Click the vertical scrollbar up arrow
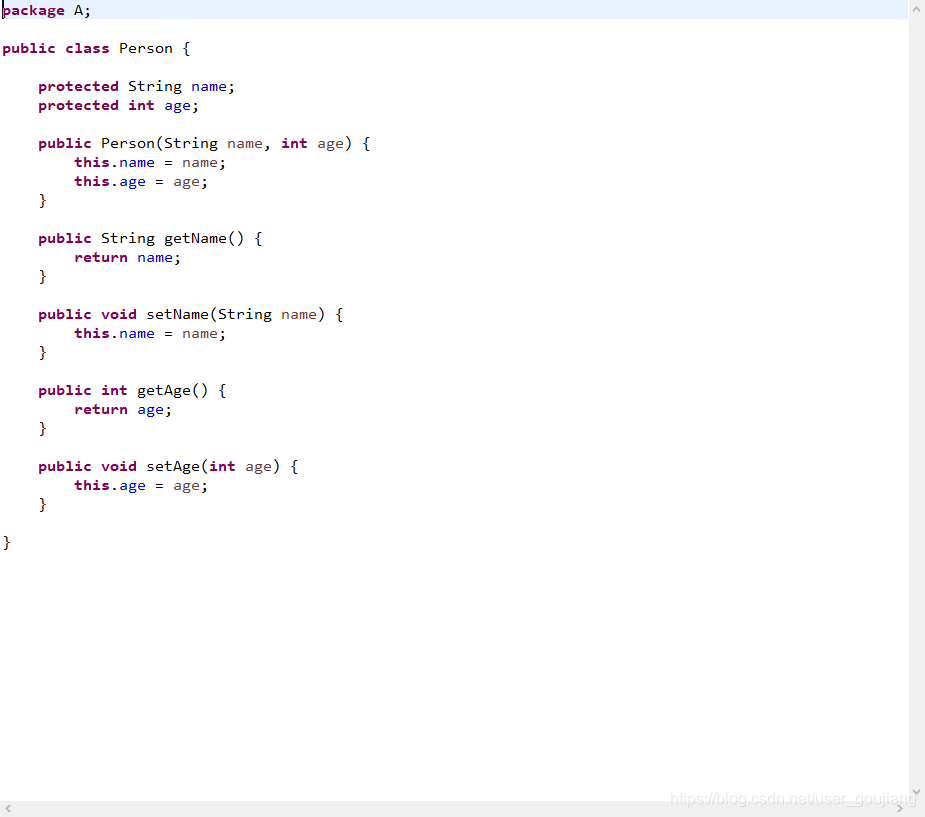 pyautogui.click(x=916, y=9)
